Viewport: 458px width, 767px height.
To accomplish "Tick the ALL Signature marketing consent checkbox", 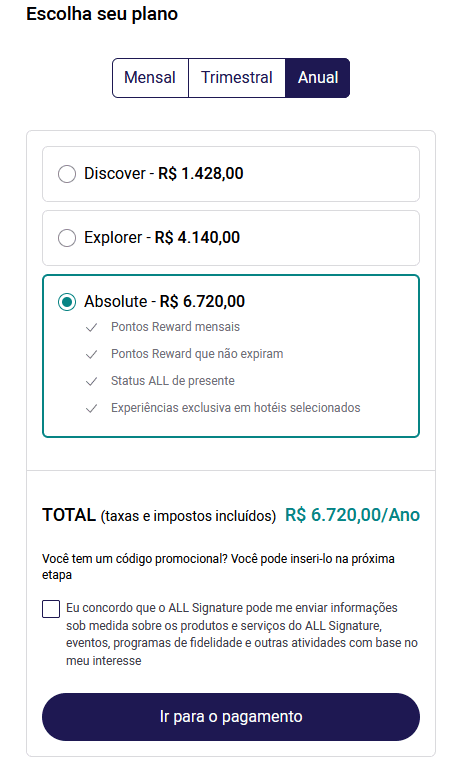I will coord(51,609).
